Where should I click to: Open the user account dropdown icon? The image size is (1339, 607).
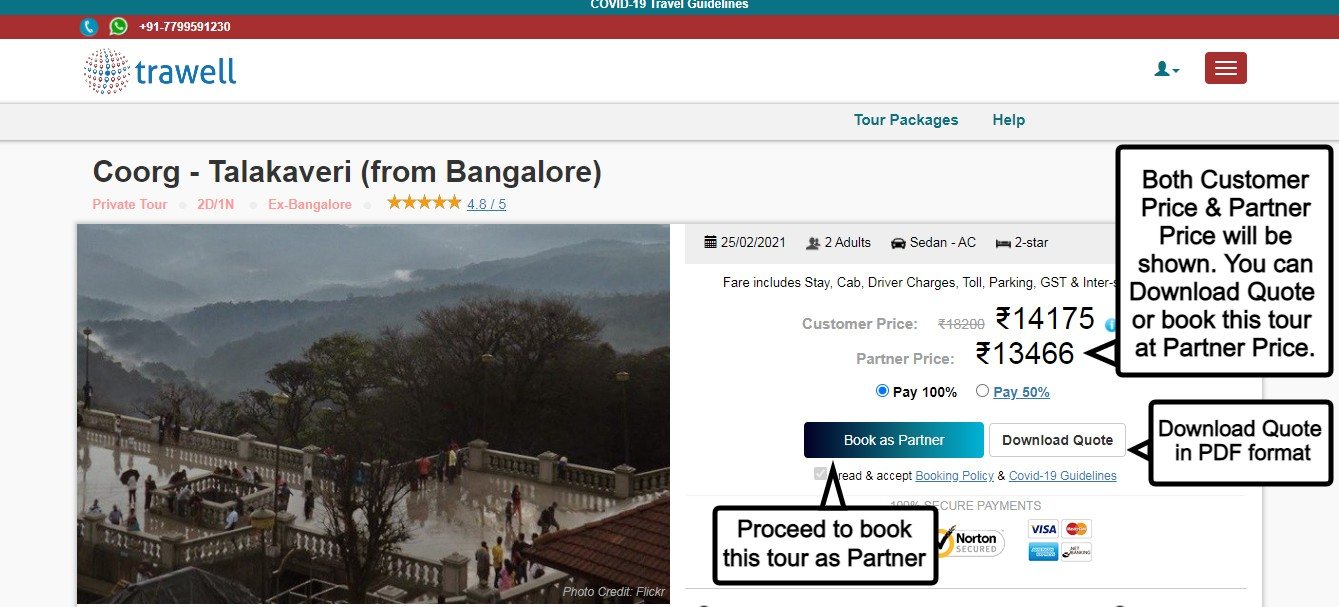(1167, 69)
